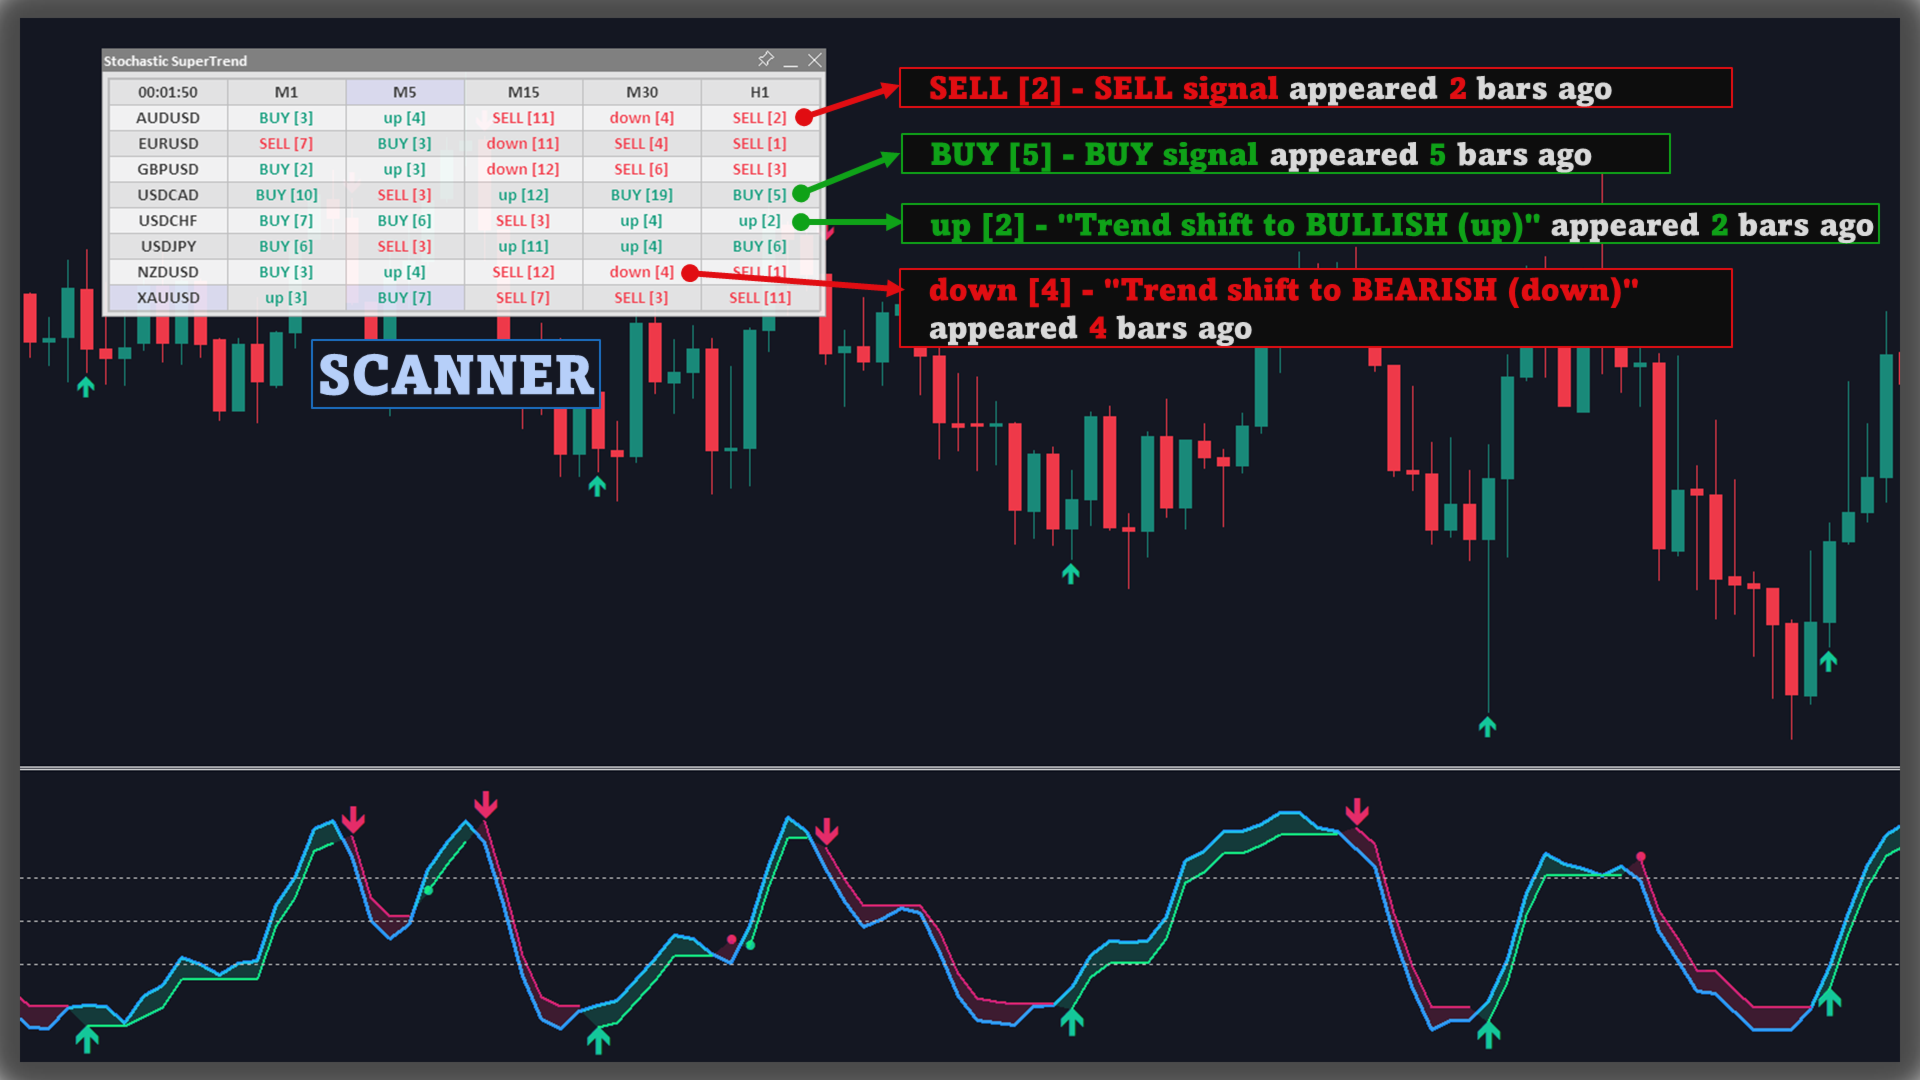Click AUDUSD H1 cell SELL [2]
Viewport: 1920px width, 1080px height.
coord(760,118)
